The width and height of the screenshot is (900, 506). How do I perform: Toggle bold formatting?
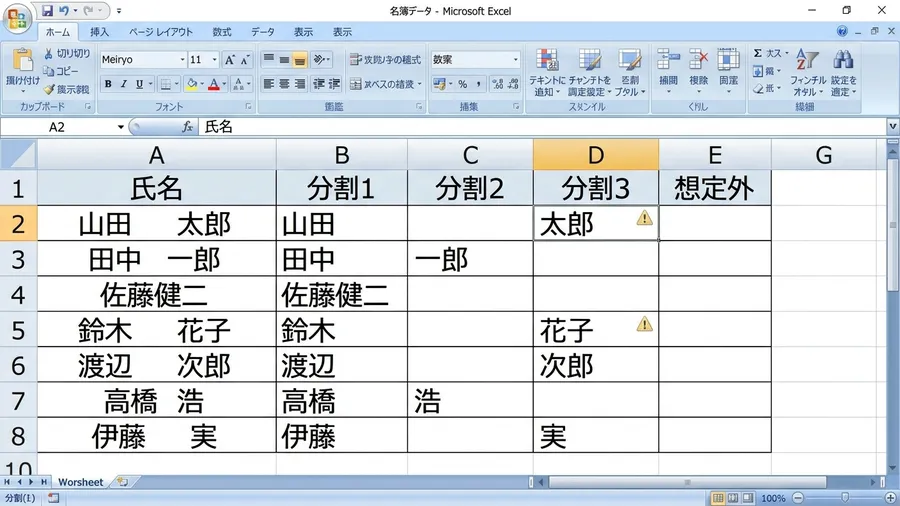pos(108,84)
